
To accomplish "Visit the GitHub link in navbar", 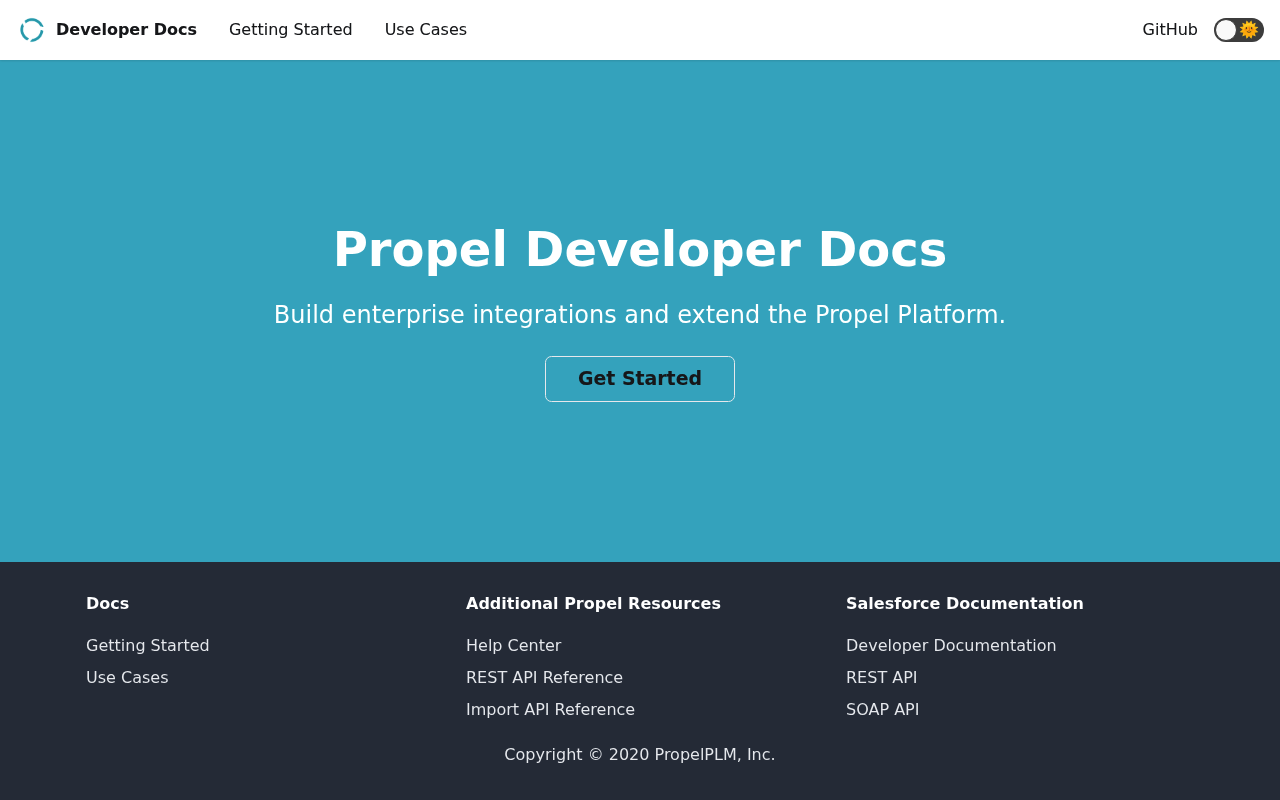I will [x=1170, y=30].
